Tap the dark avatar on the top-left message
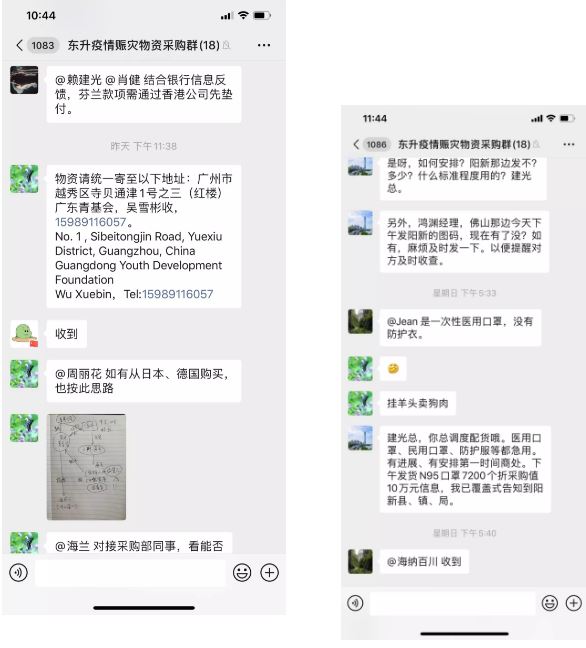586x648 pixels. coord(24,80)
